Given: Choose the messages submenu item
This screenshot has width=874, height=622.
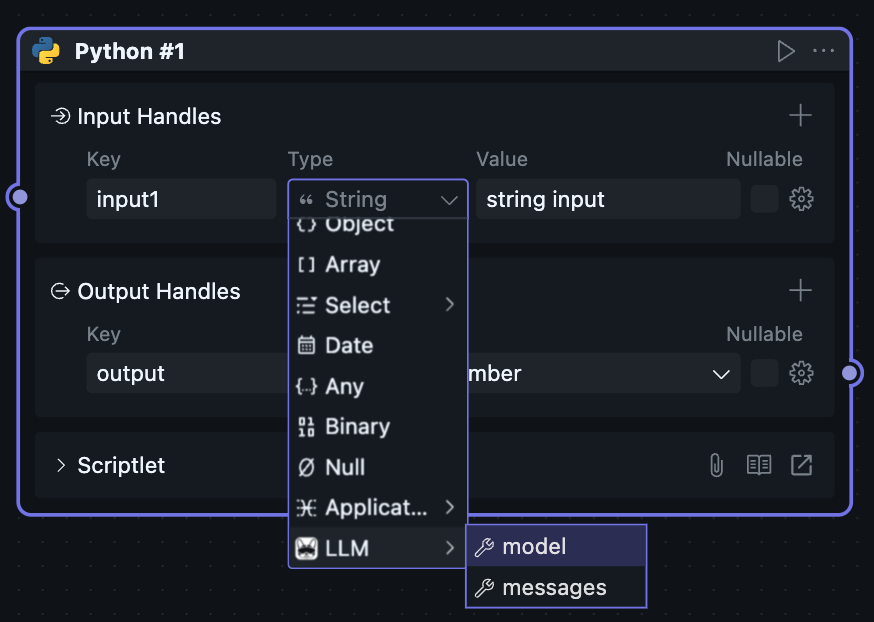Looking at the screenshot, I should [x=554, y=588].
